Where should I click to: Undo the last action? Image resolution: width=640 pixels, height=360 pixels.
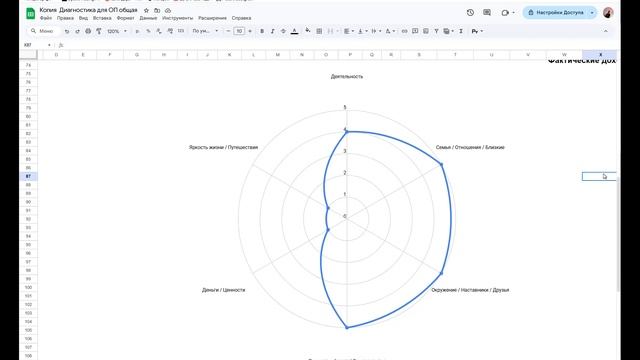[x=67, y=31]
